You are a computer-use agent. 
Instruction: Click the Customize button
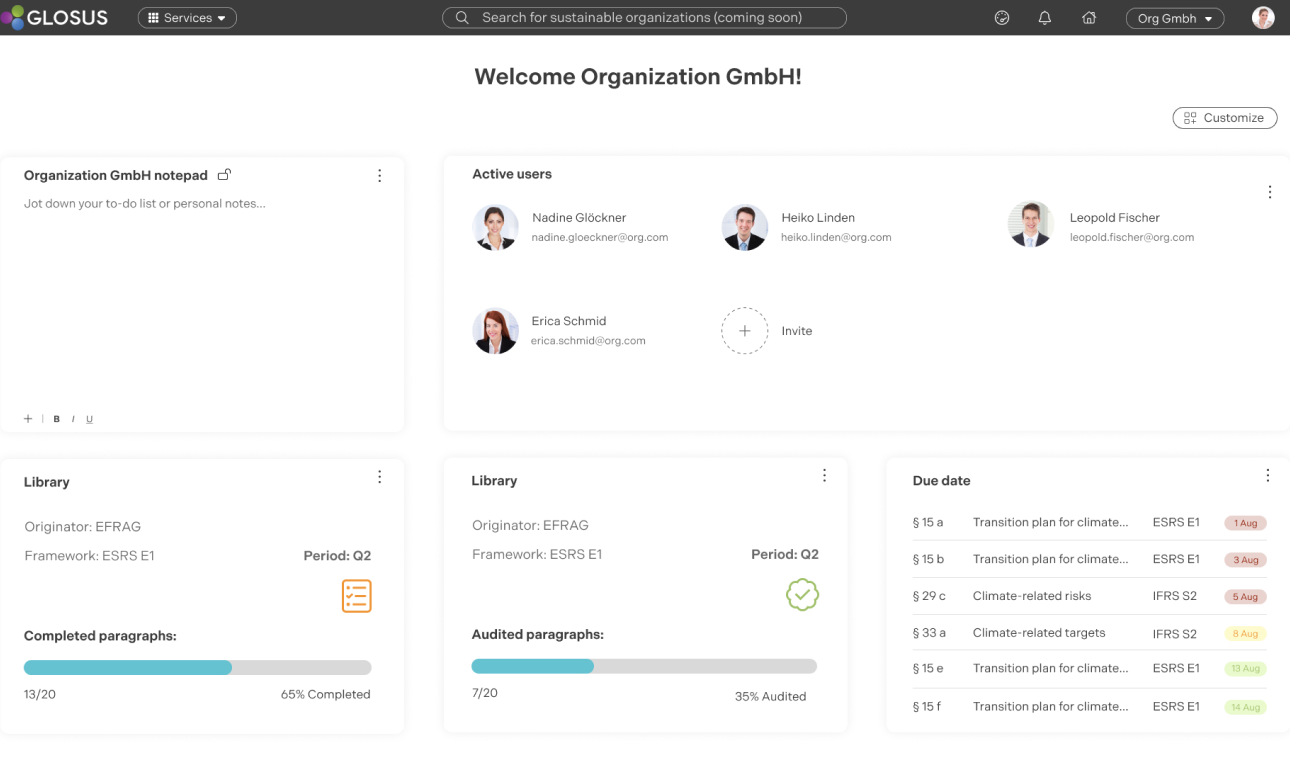1225,118
